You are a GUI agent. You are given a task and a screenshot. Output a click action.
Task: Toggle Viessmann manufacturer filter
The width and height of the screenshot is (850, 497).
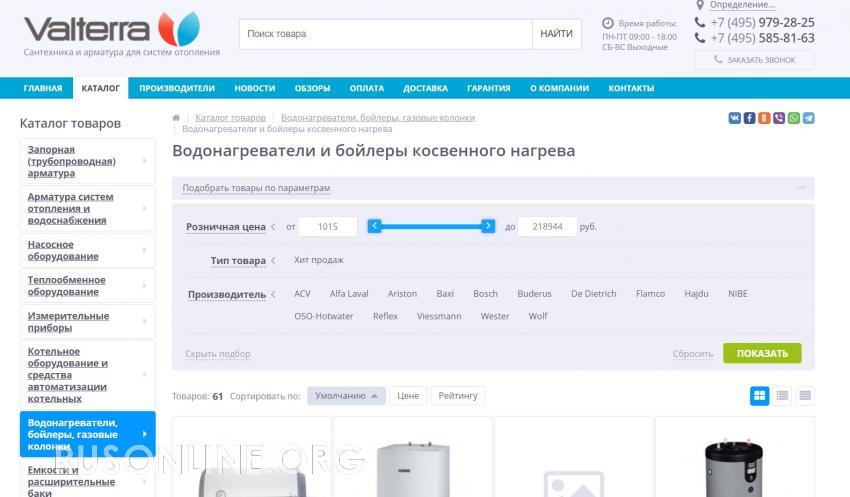click(439, 316)
